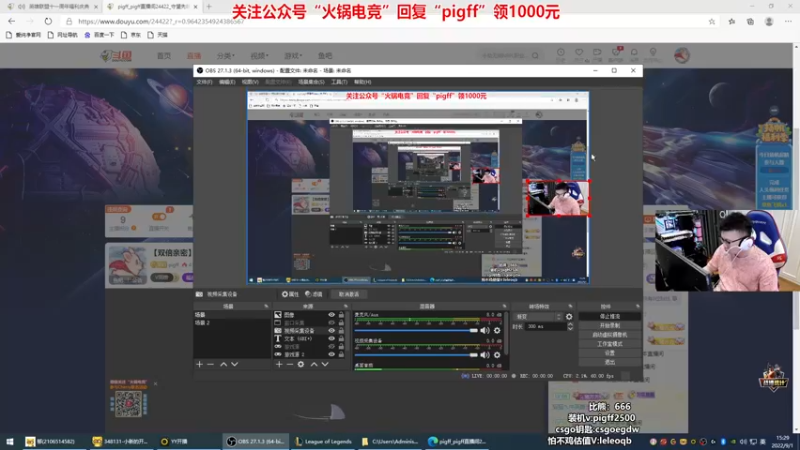Viewport: 800px width, 450px height.
Task: Open transition properties gear in scene transitions panel
Action: point(569,317)
